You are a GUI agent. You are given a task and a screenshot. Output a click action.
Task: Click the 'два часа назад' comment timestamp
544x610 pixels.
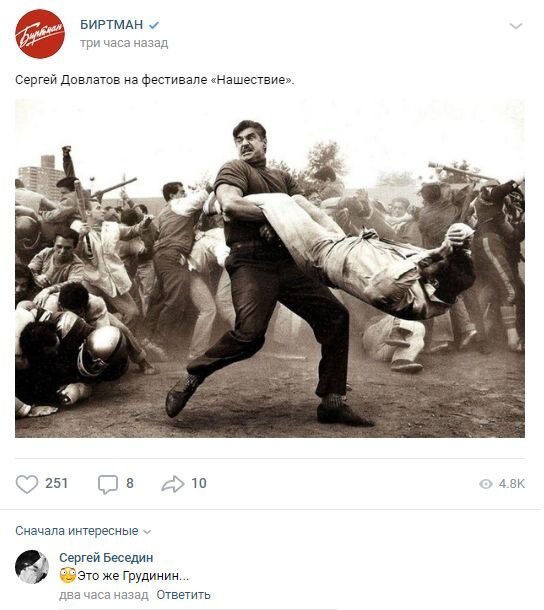[104, 595]
